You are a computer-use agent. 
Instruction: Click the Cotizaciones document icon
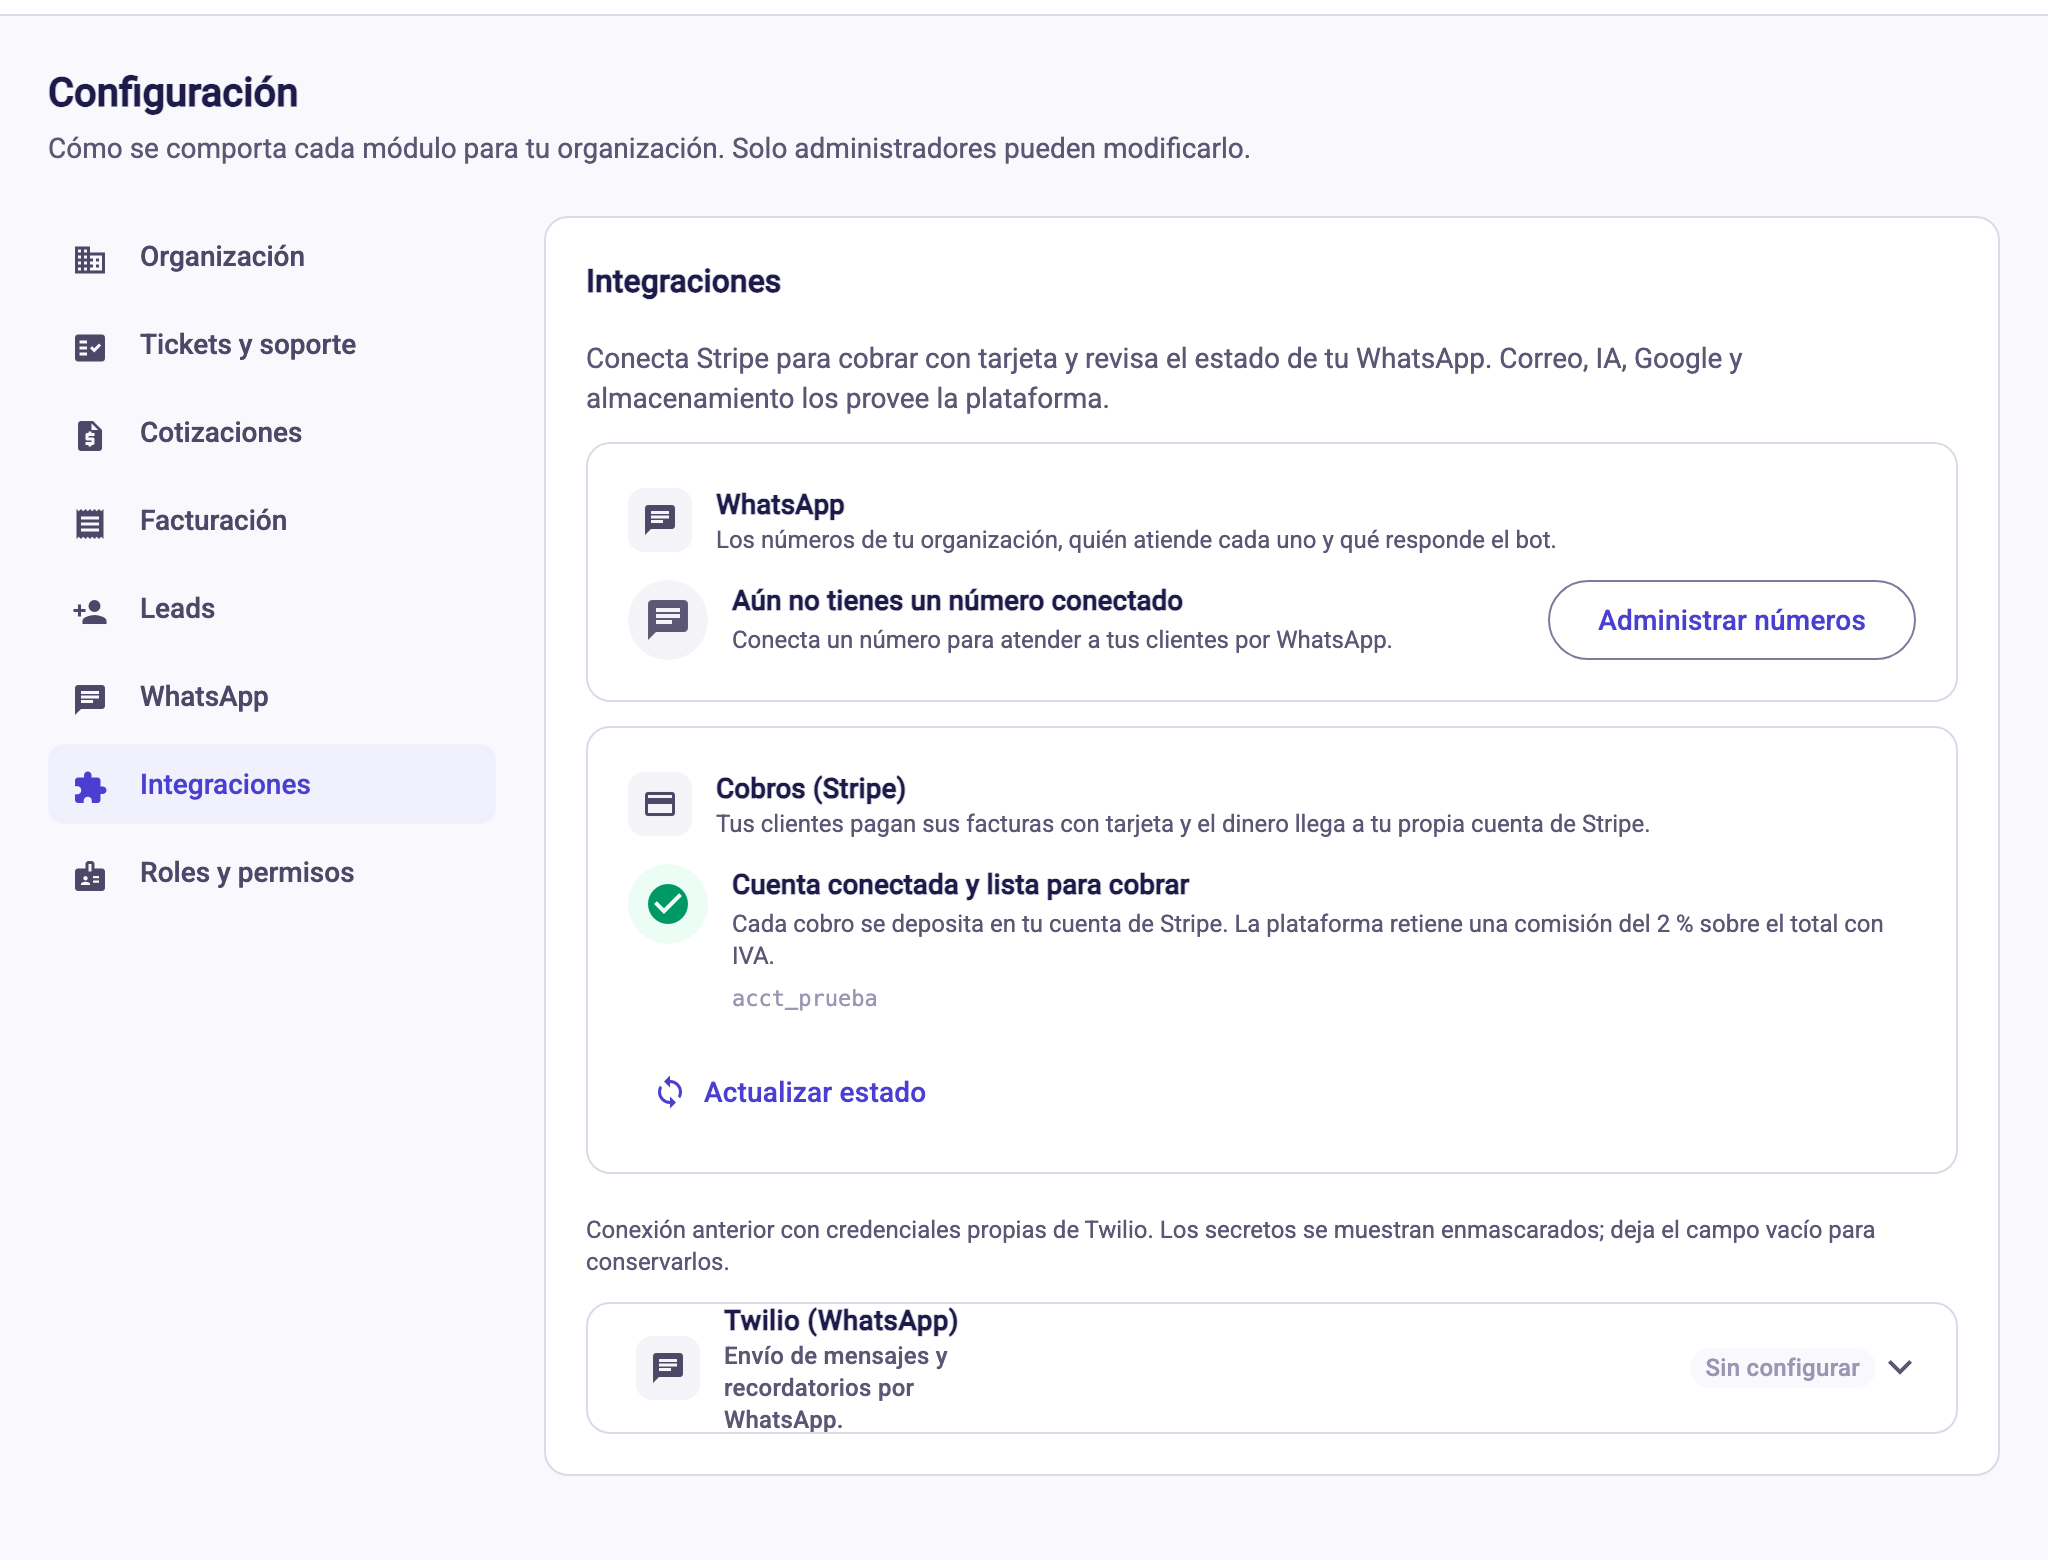90,435
